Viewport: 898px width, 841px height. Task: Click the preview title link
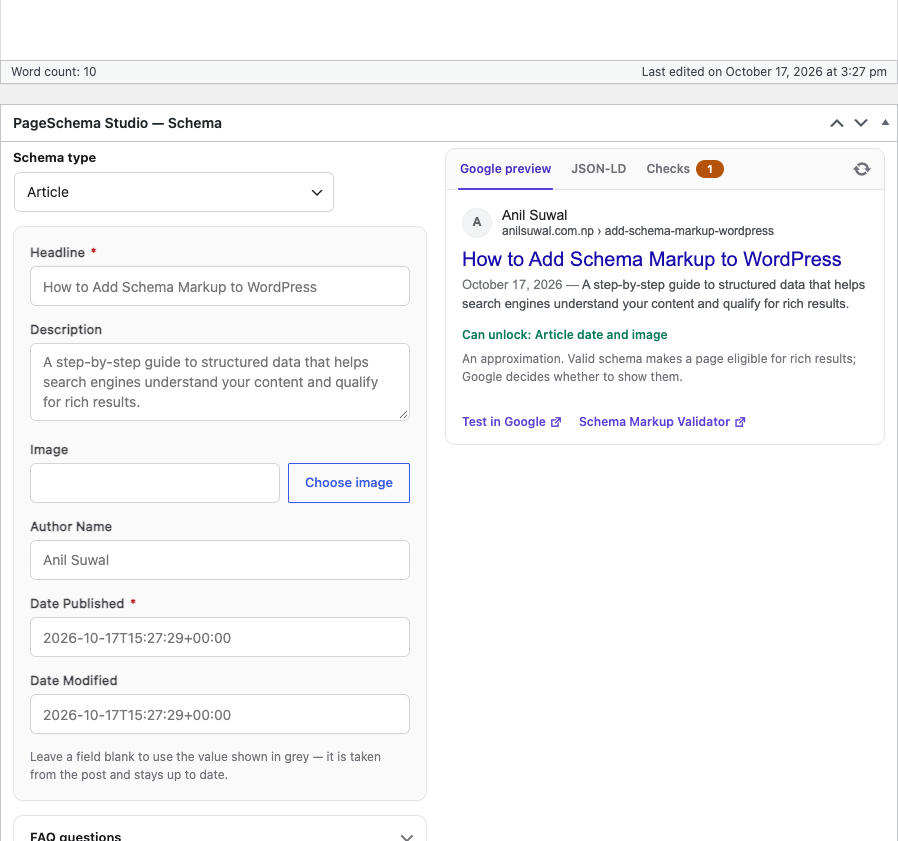pyautogui.click(x=652, y=259)
